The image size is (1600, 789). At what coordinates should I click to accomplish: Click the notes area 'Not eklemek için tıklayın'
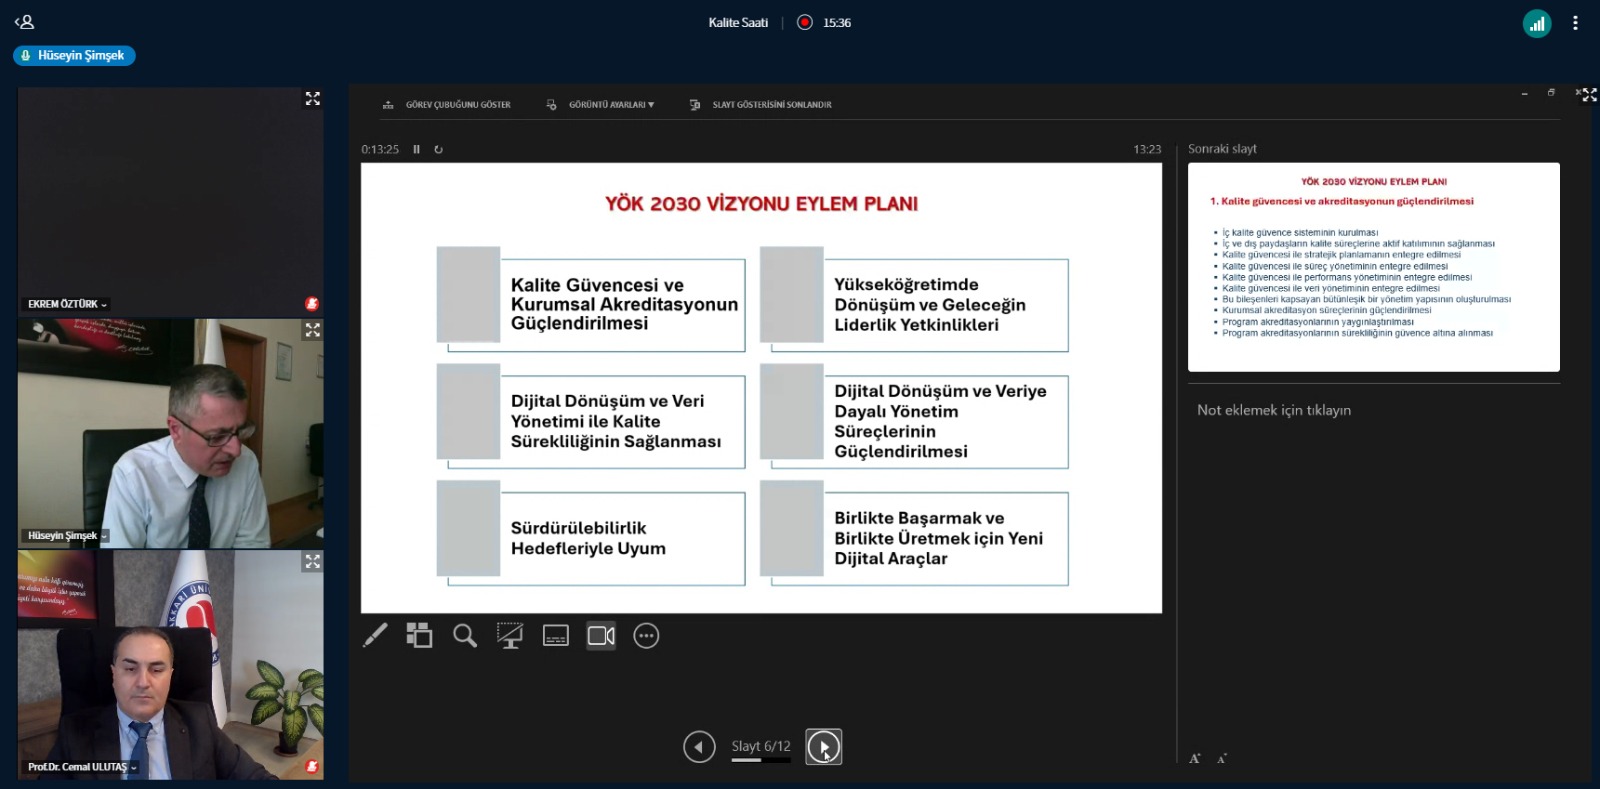pyautogui.click(x=1274, y=410)
